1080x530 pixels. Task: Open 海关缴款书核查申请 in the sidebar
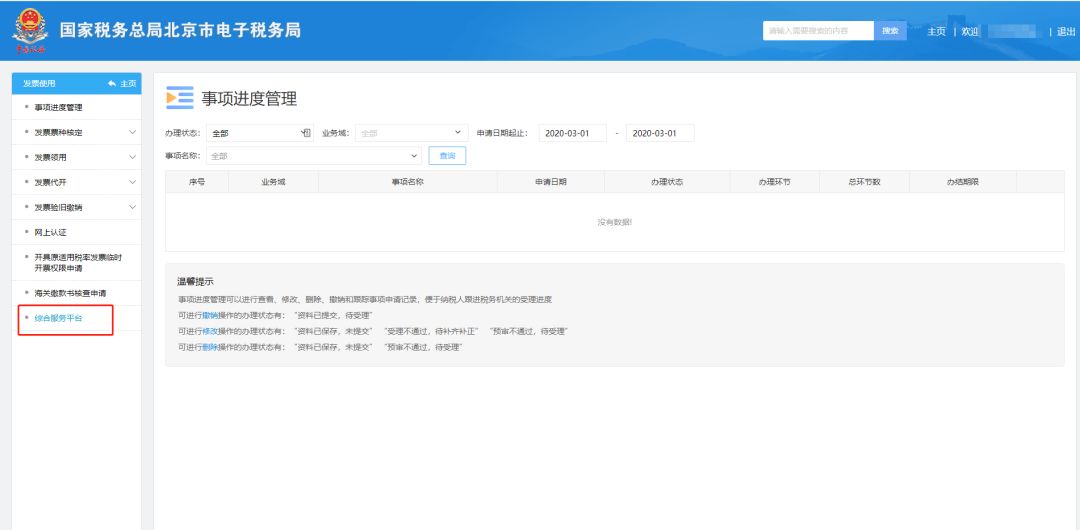70,293
